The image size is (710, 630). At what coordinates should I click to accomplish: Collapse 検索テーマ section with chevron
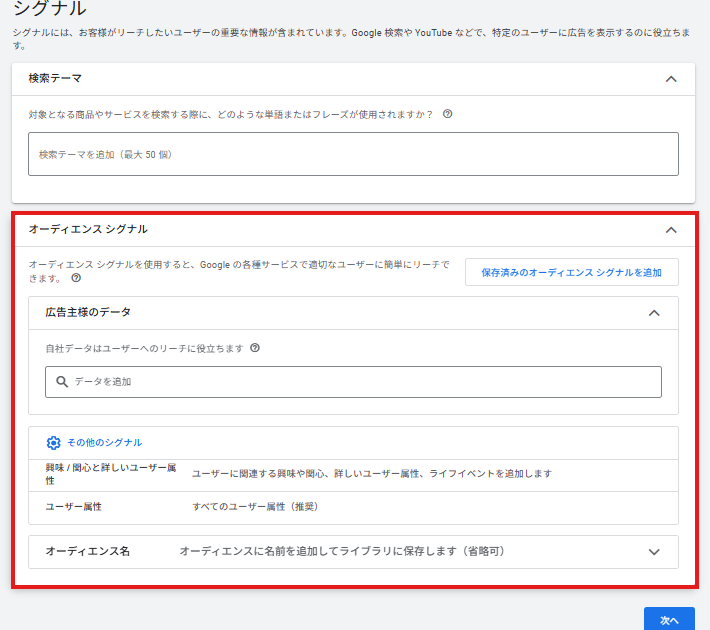(671, 78)
